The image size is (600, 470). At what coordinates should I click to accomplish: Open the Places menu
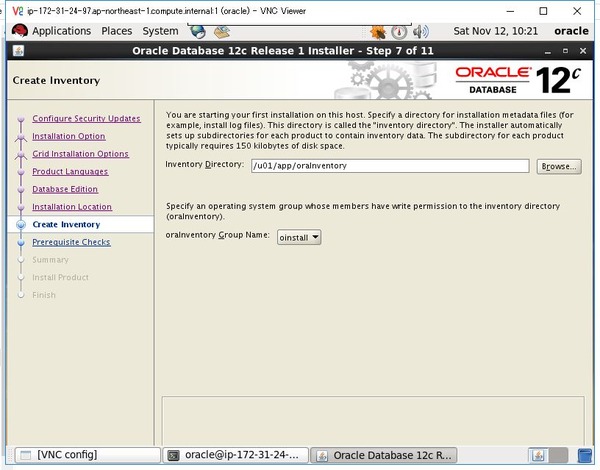(117, 31)
